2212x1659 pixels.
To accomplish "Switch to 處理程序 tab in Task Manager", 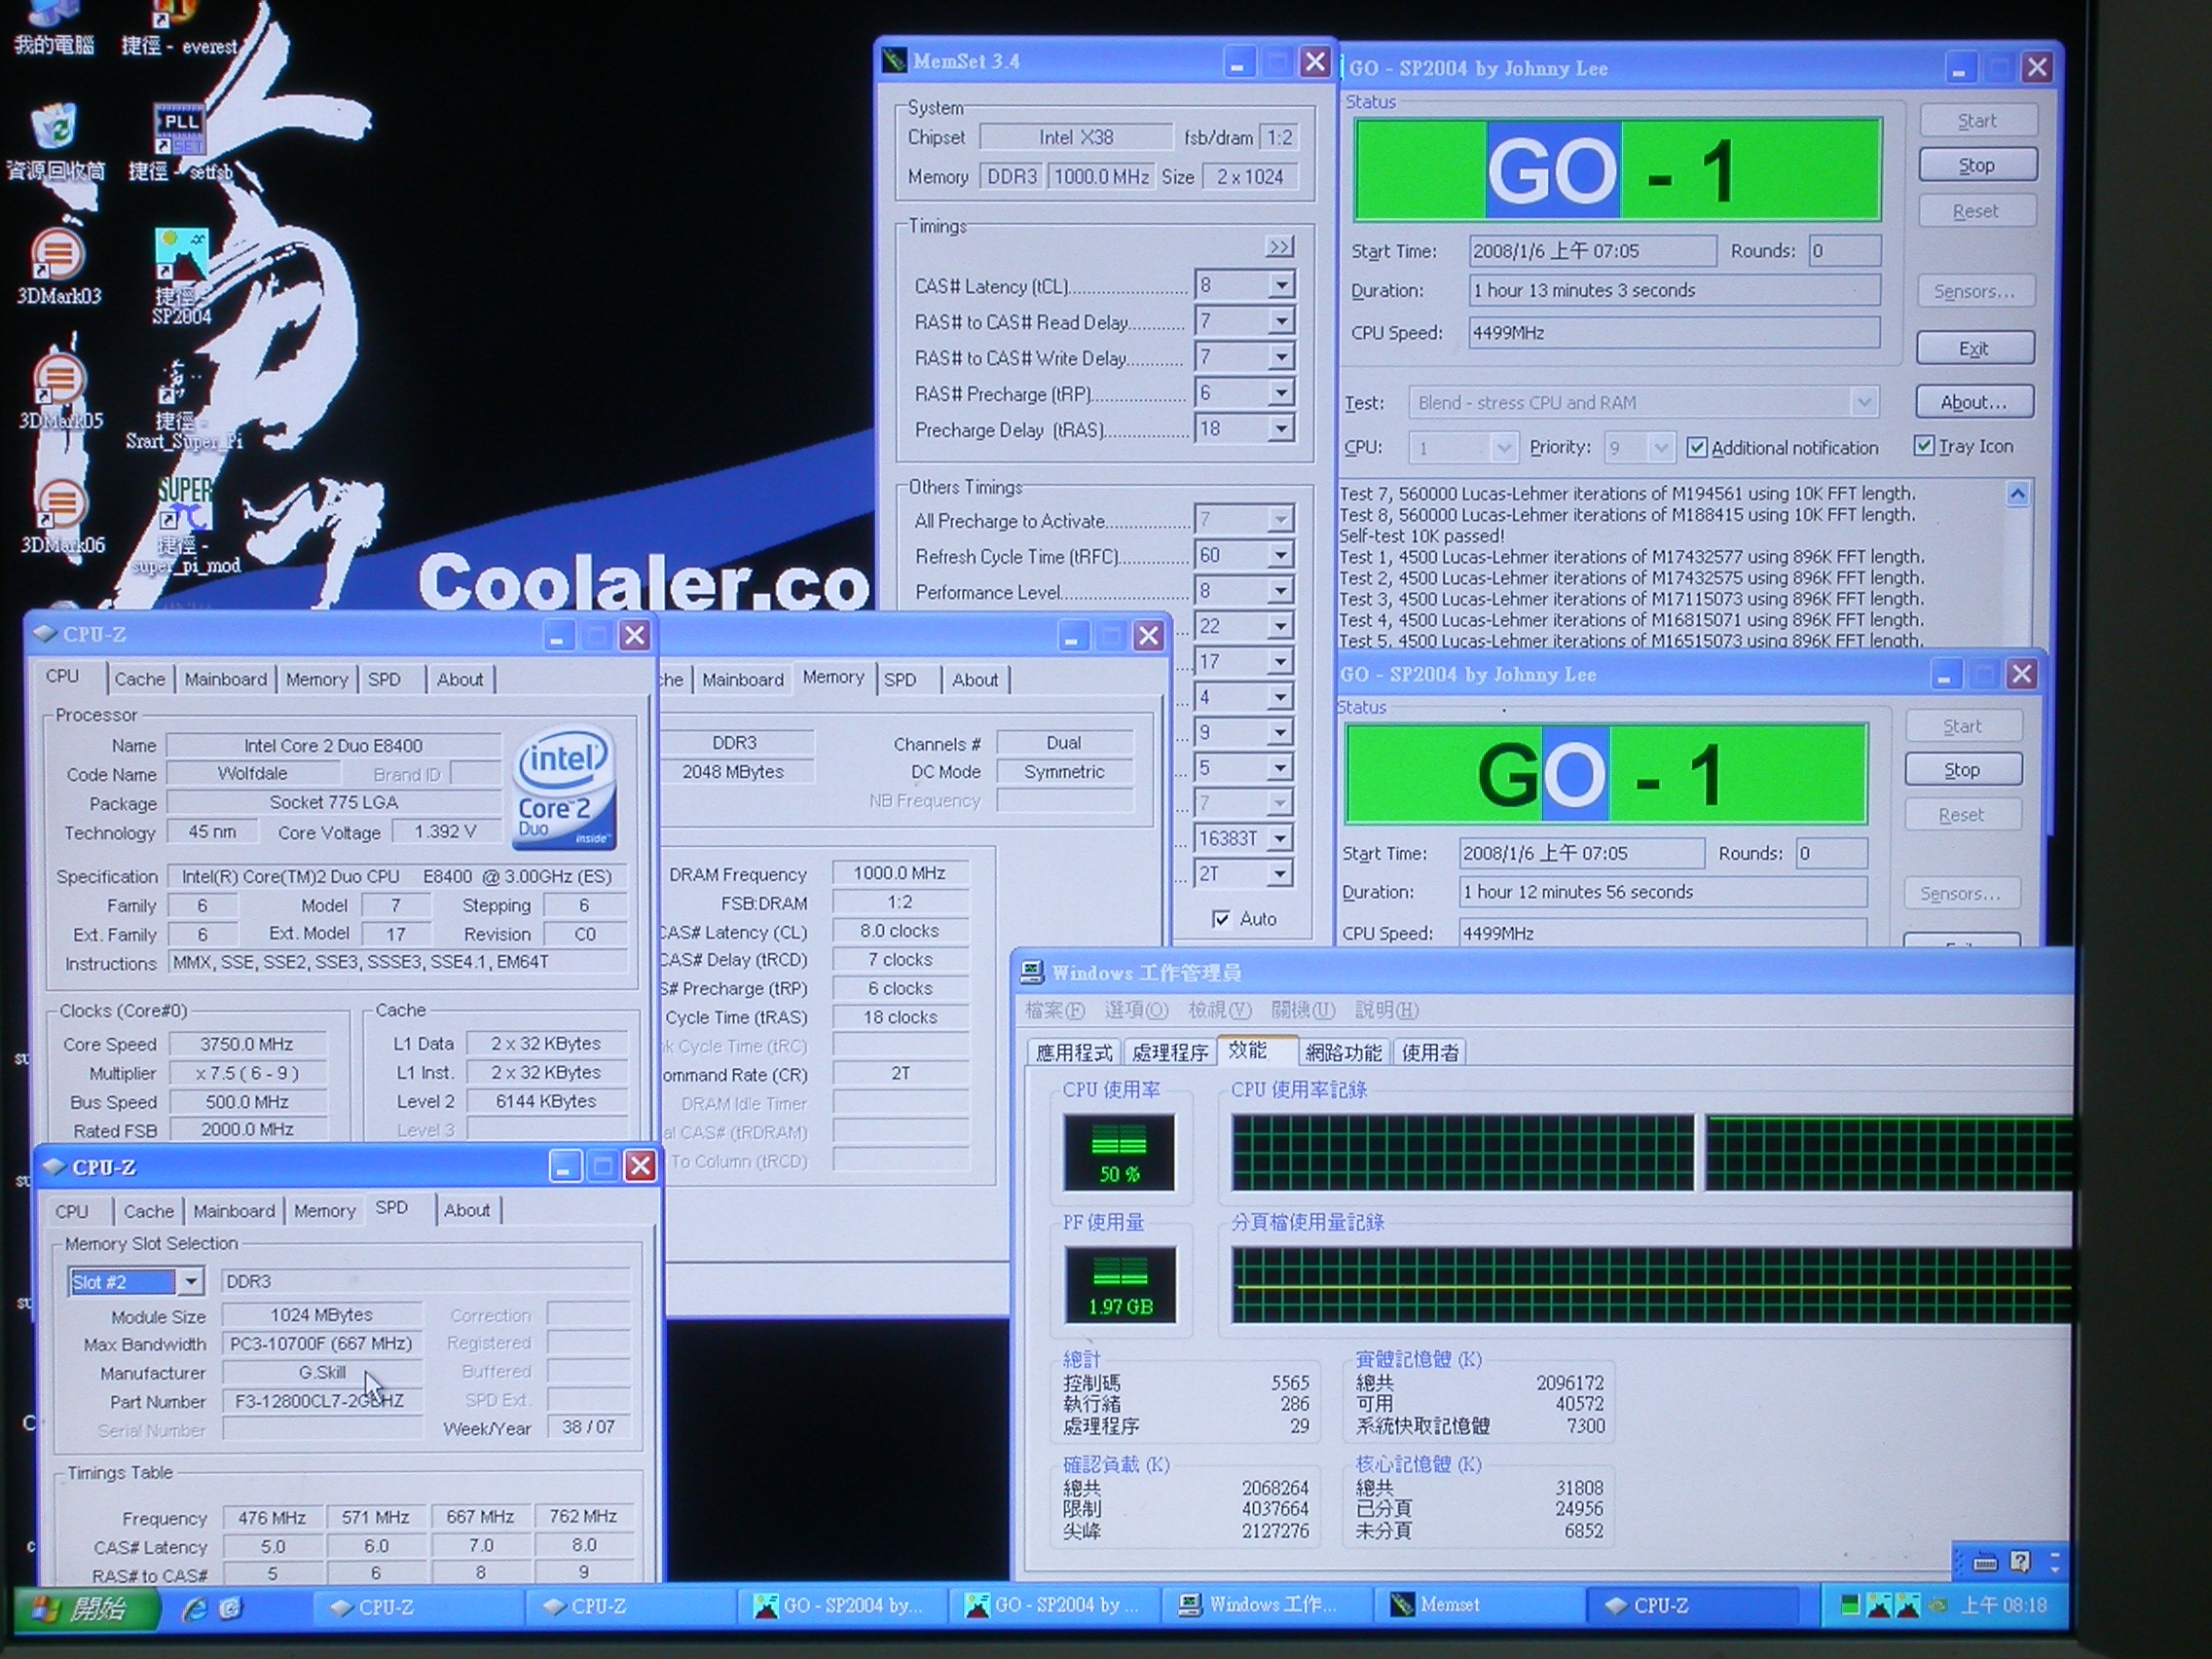I will [1170, 1052].
